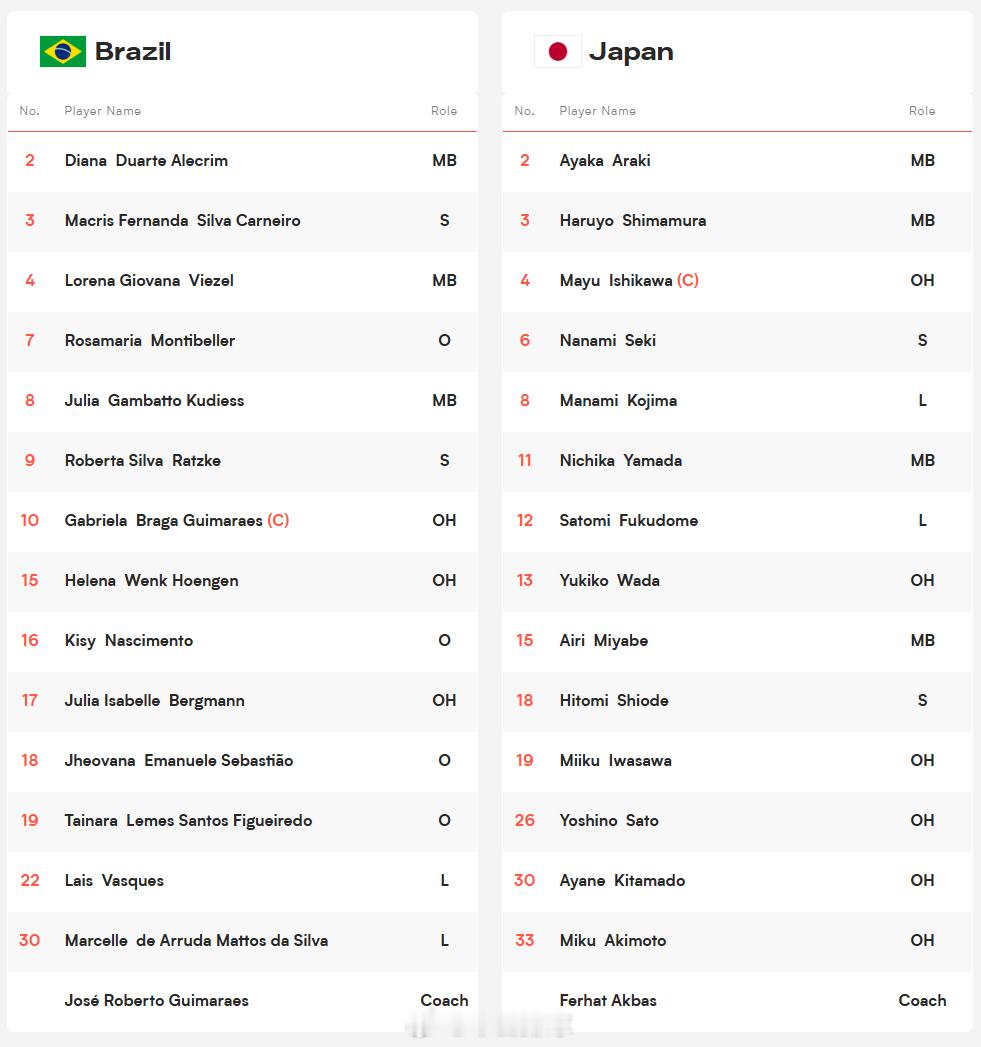Open Julia Isabelle Bergmann row
Screen dimensions: 981x1047
pos(242,701)
